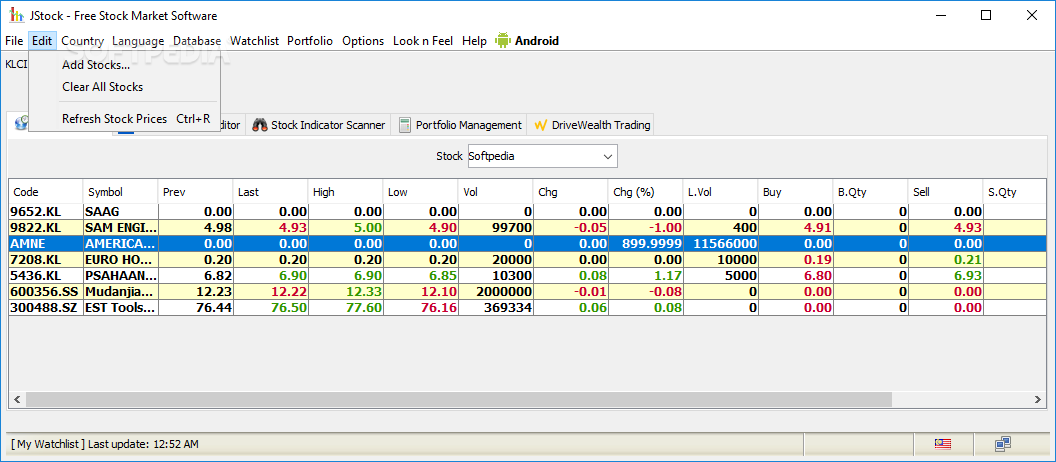Image resolution: width=1056 pixels, height=462 pixels.
Task: Click the Mudanjia... symbol cell
Action: click(x=120, y=292)
